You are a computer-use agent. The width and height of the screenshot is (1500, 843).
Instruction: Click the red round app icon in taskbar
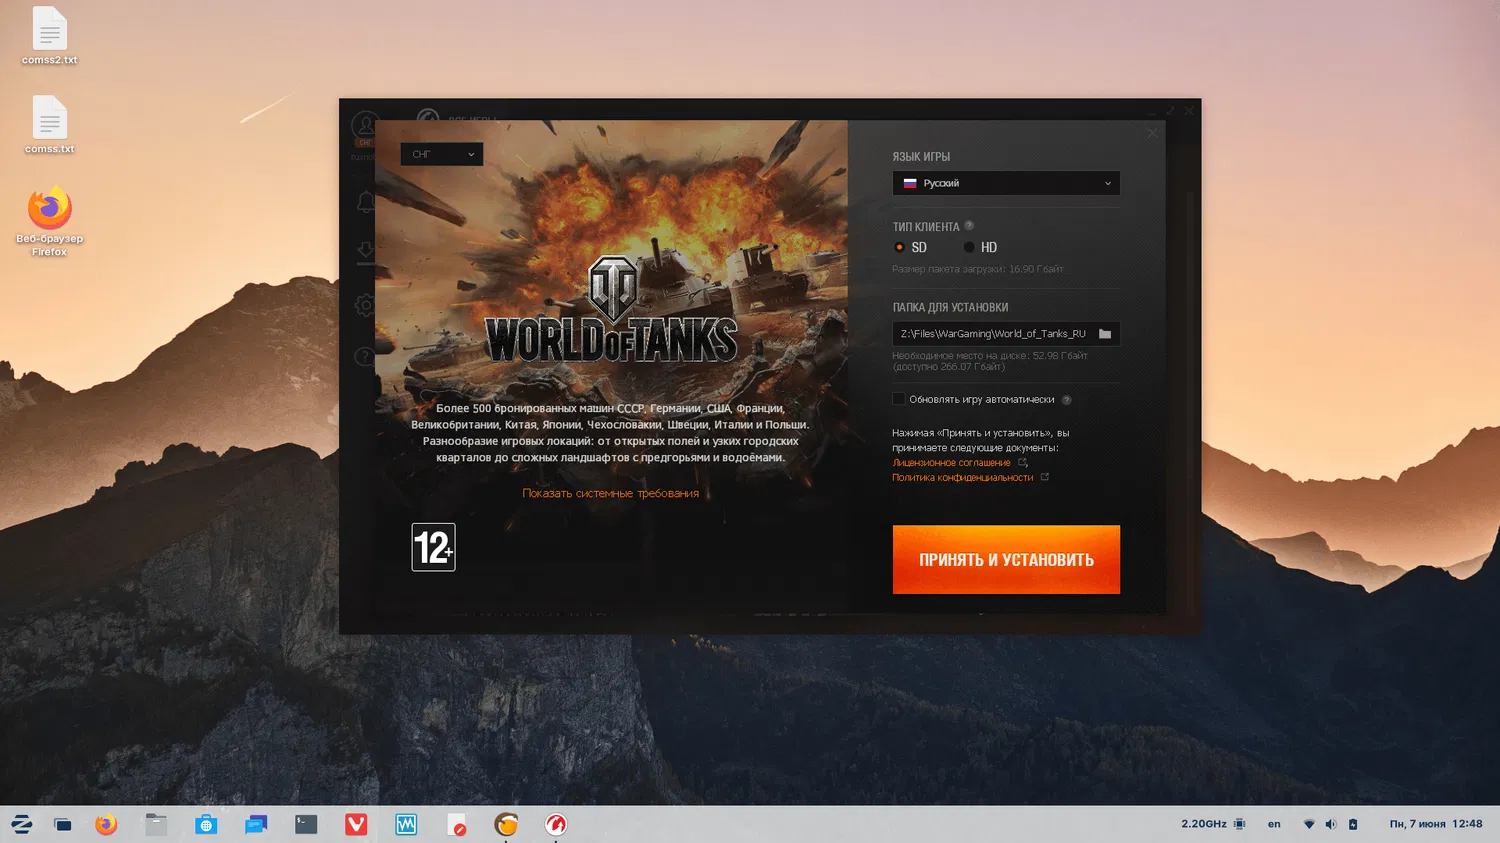556,824
